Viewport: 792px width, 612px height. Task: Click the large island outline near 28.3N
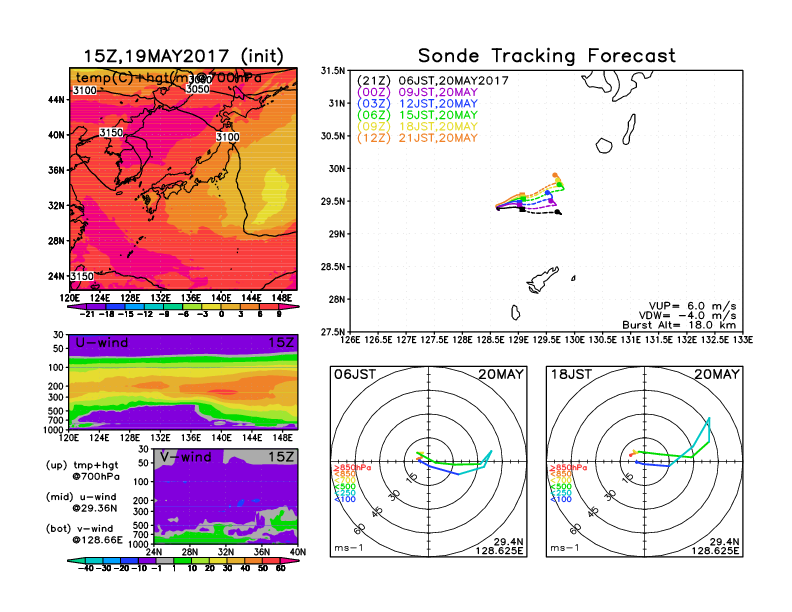click(x=542, y=280)
